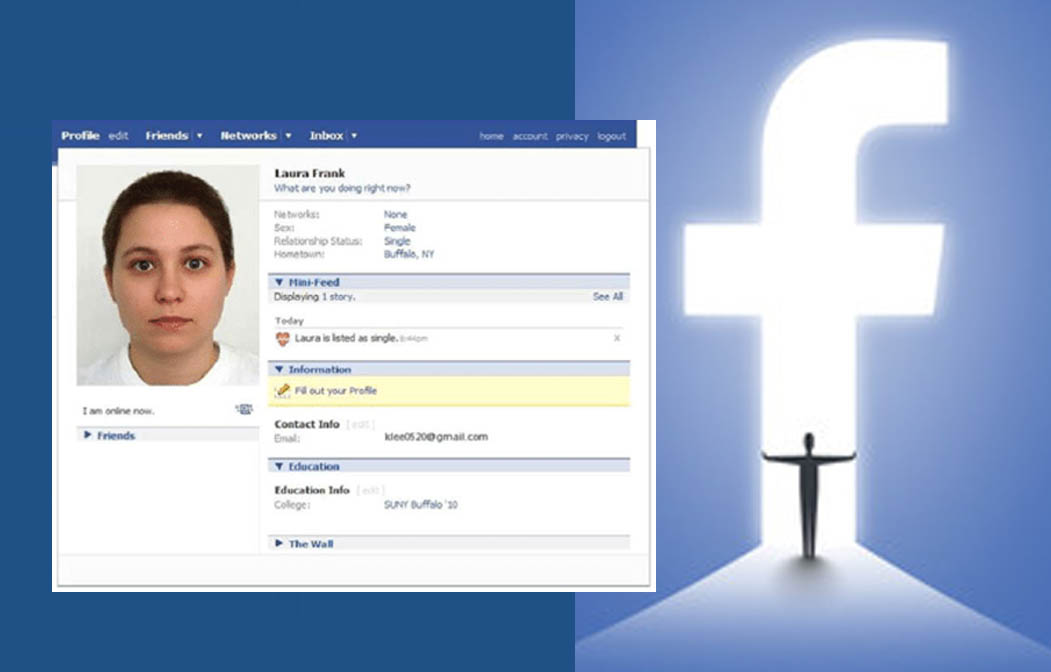The width and height of the screenshot is (1051, 672).
Task: Open the privacy link
Action: [x=572, y=136]
